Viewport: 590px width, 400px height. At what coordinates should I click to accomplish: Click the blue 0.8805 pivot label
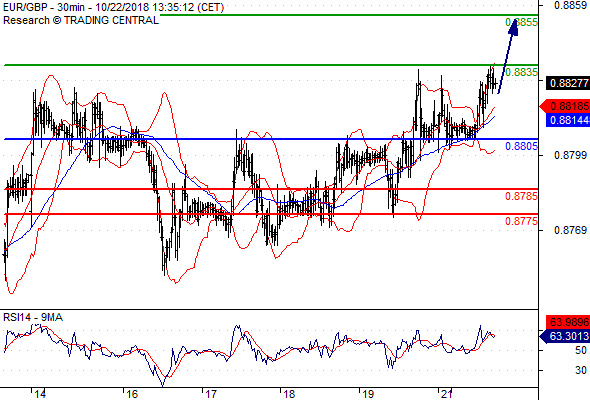pyautogui.click(x=521, y=146)
